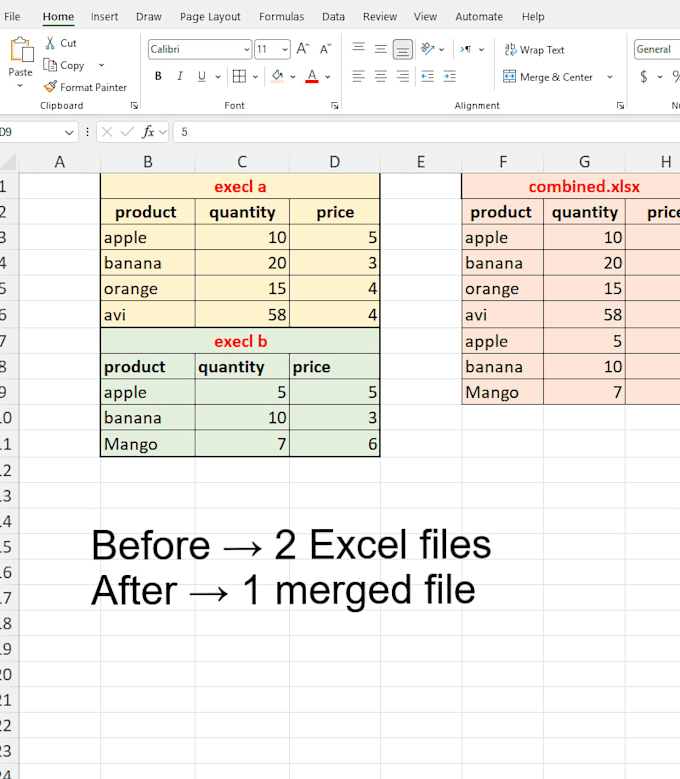Expand the font color palette arrow
Image resolution: width=680 pixels, height=779 pixels.
[x=328, y=77]
